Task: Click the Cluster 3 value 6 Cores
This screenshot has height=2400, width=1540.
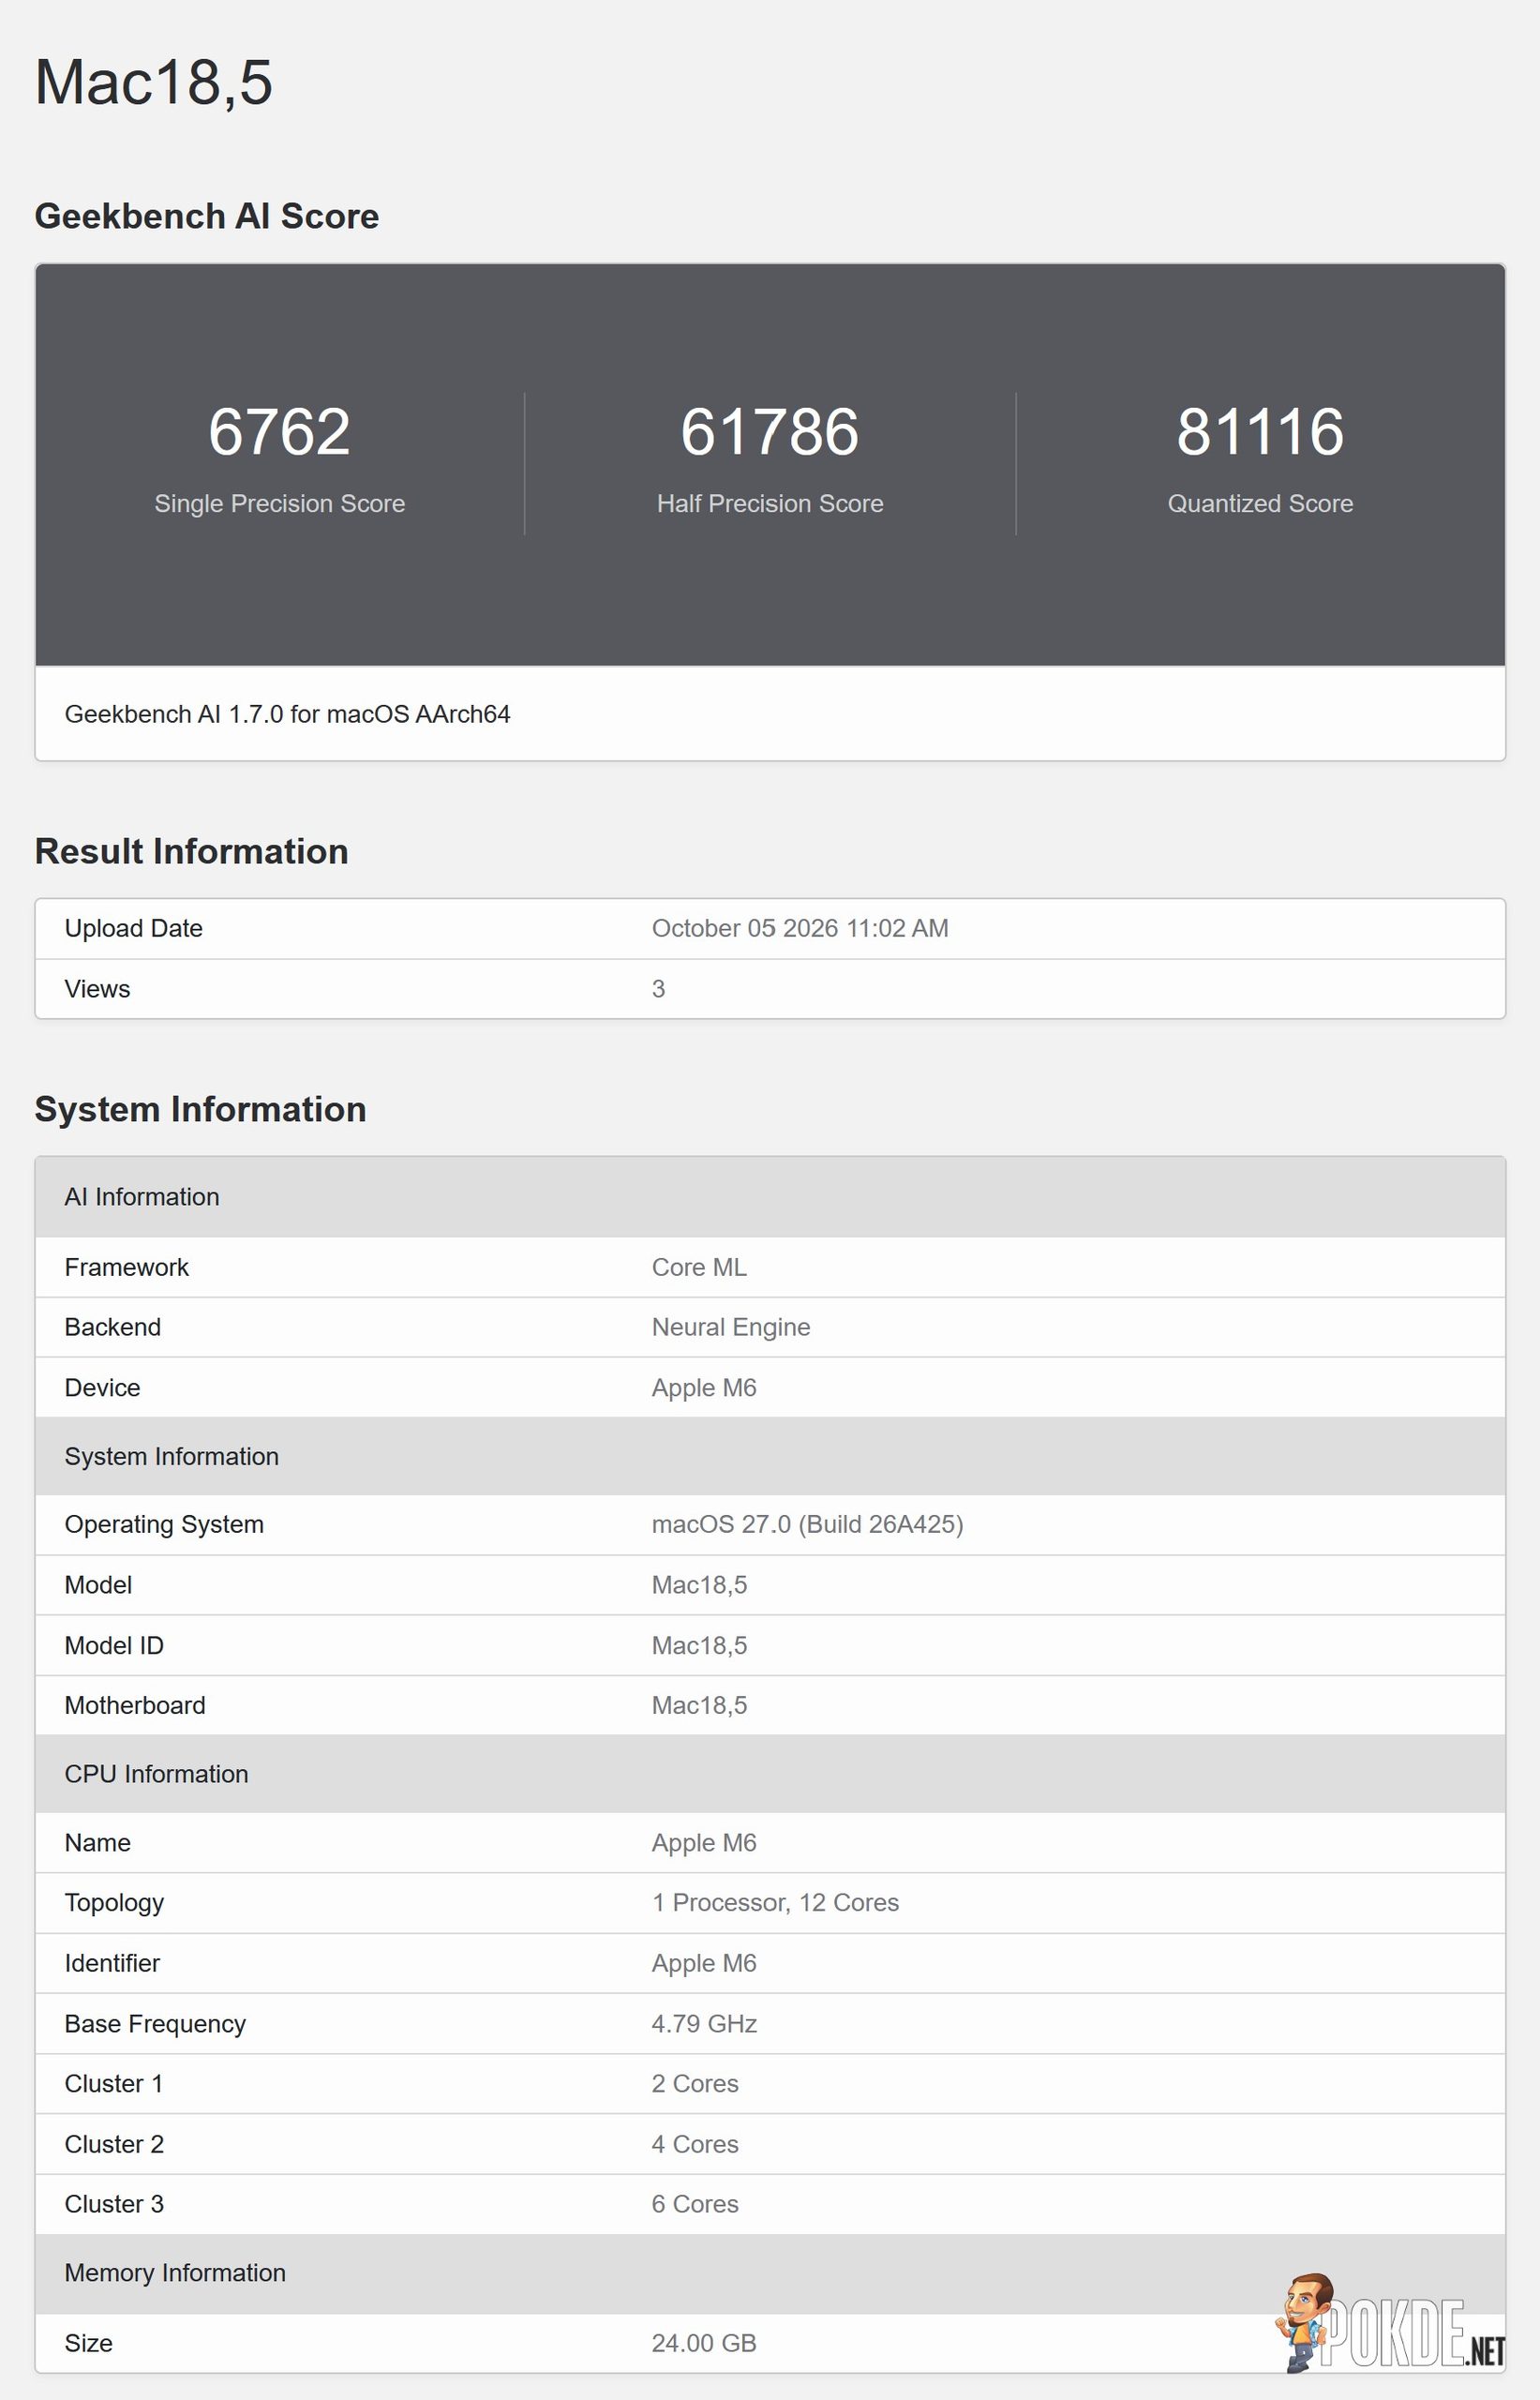Action: click(695, 2204)
